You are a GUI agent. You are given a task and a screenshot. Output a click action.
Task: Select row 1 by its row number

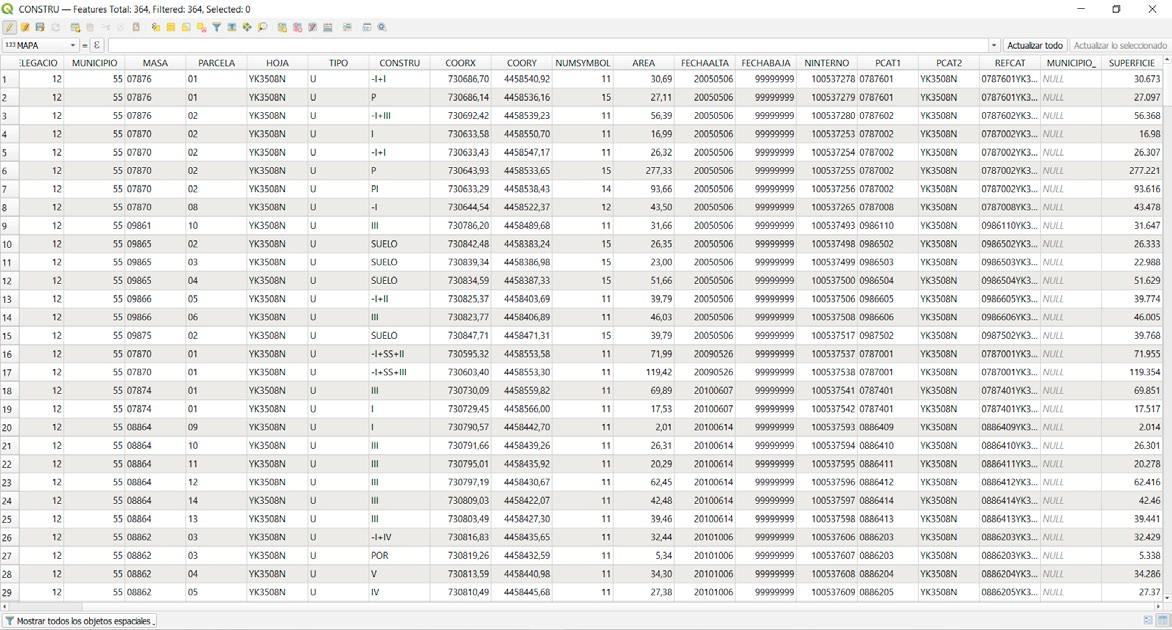point(9,79)
